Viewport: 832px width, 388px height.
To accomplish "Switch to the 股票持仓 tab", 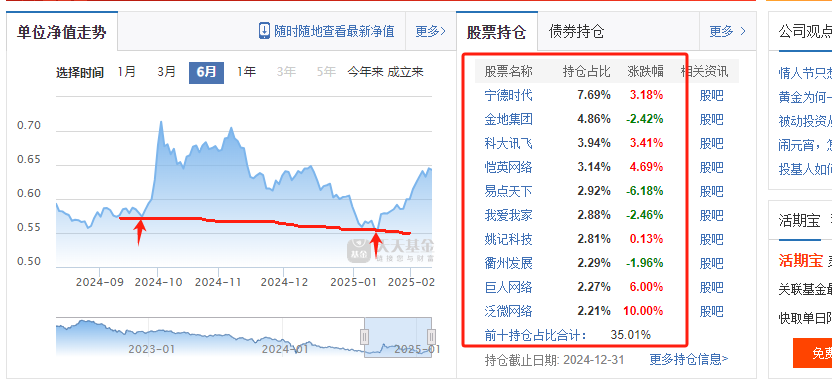I will pyautogui.click(x=496, y=32).
